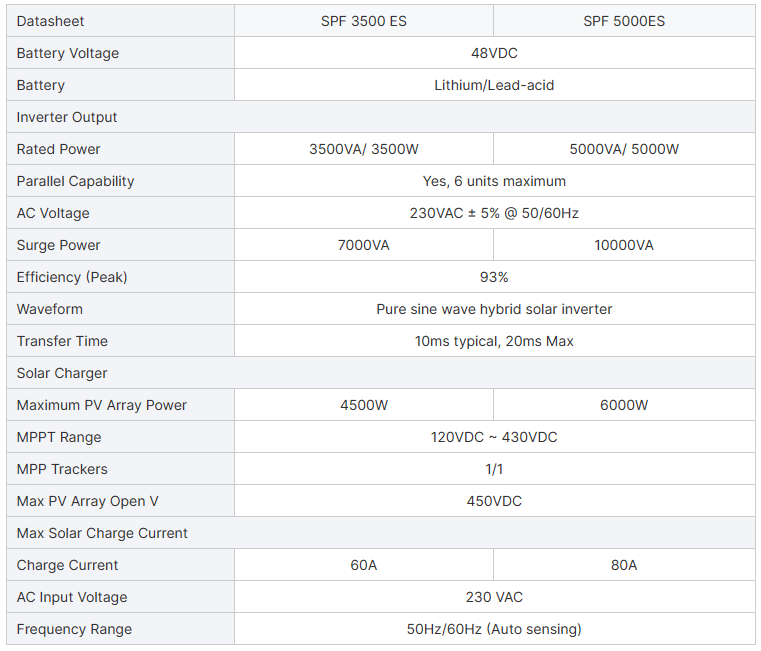Screen dimensions: 761x651
Task: Click the Parallel Capability row label
Action: (75, 181)
